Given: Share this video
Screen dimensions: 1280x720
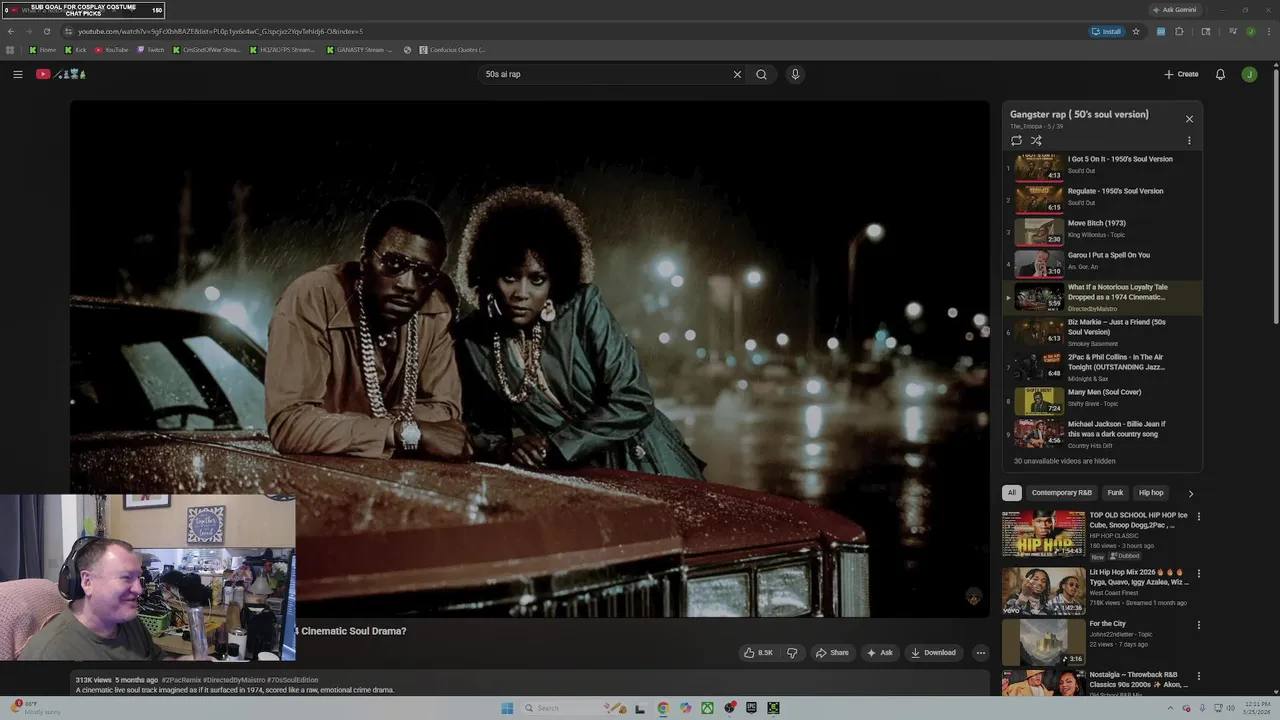Looking at the screenshot, I should coord(832,653).
